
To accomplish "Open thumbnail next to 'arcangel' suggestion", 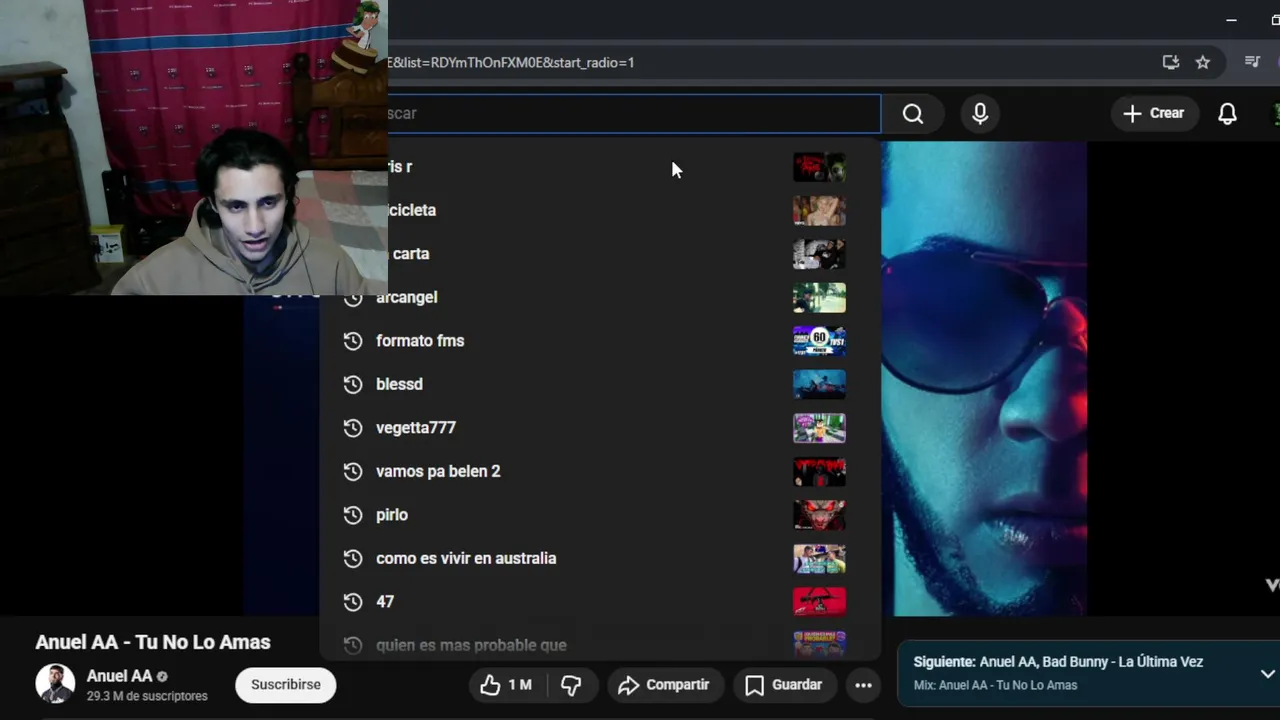I will coord(819,298).
